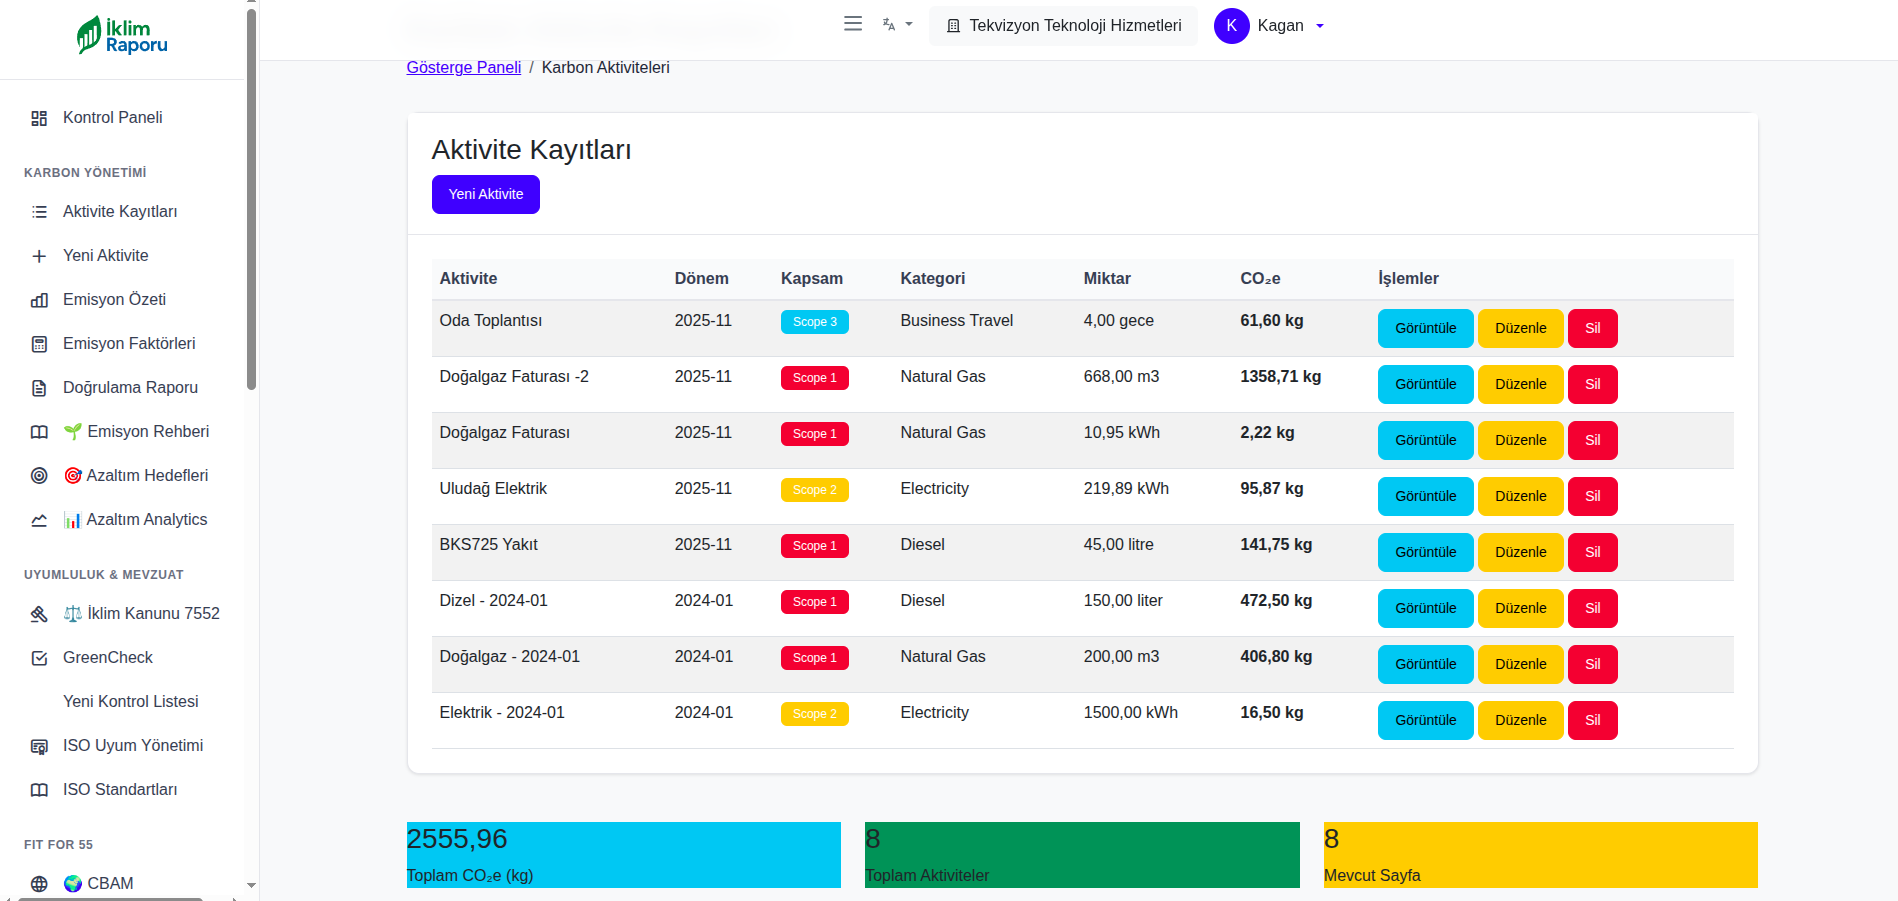Click the Kontrol Paneli dashboard icon
1898x901 pixels.
39,118
